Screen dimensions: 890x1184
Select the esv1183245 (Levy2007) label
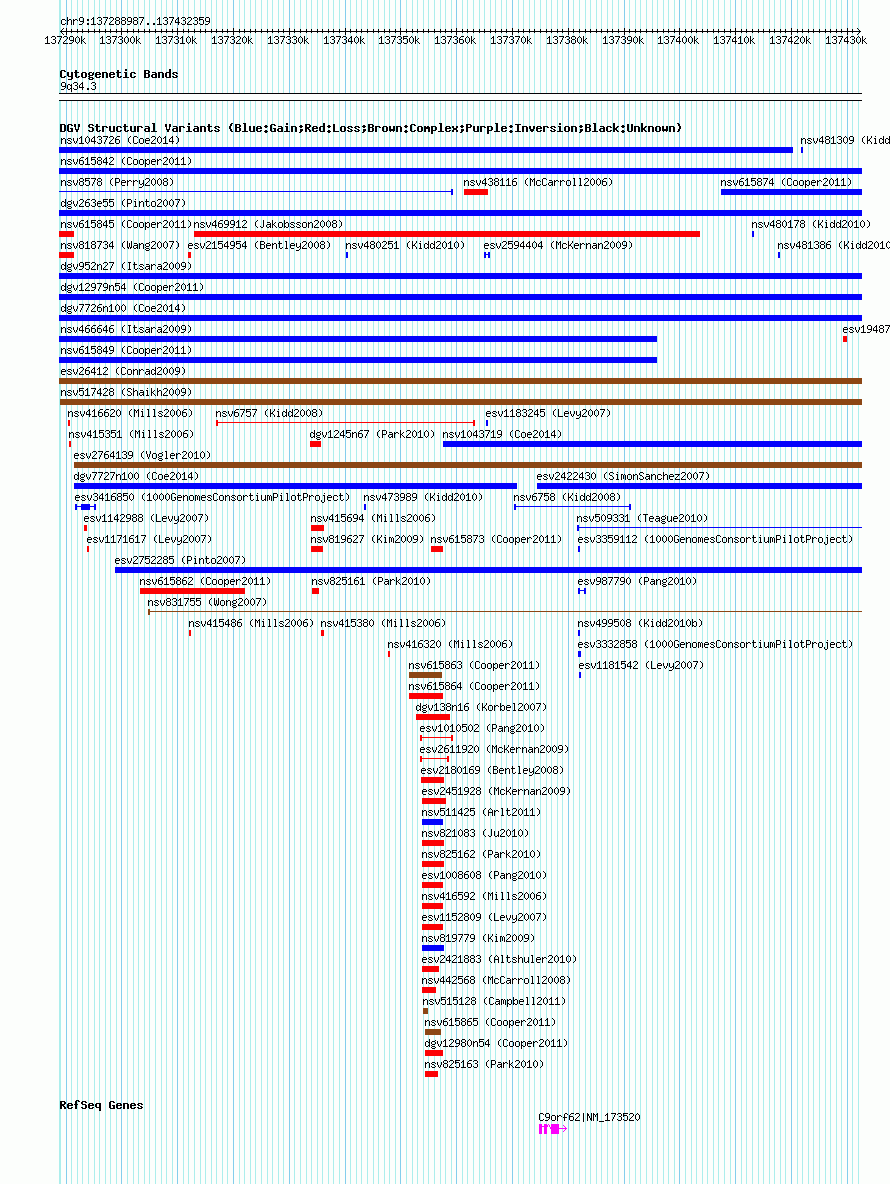[x=548, y=414]
